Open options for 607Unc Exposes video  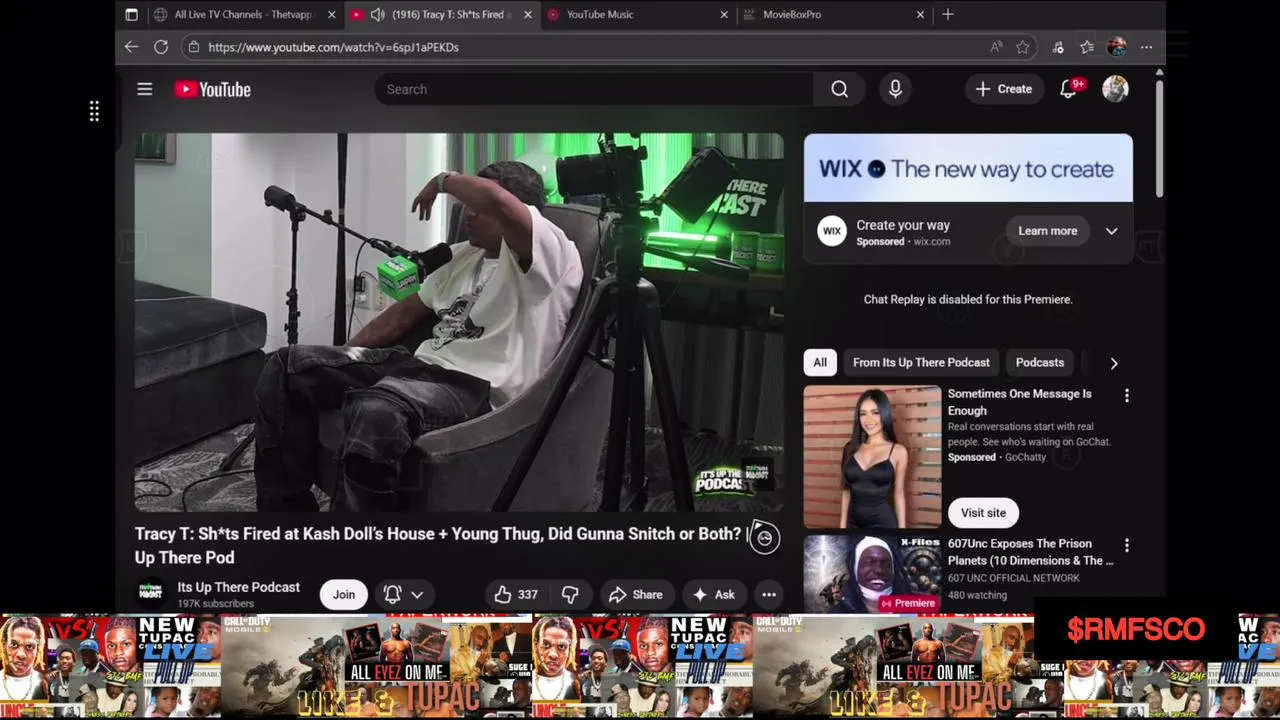(1127, 546)
